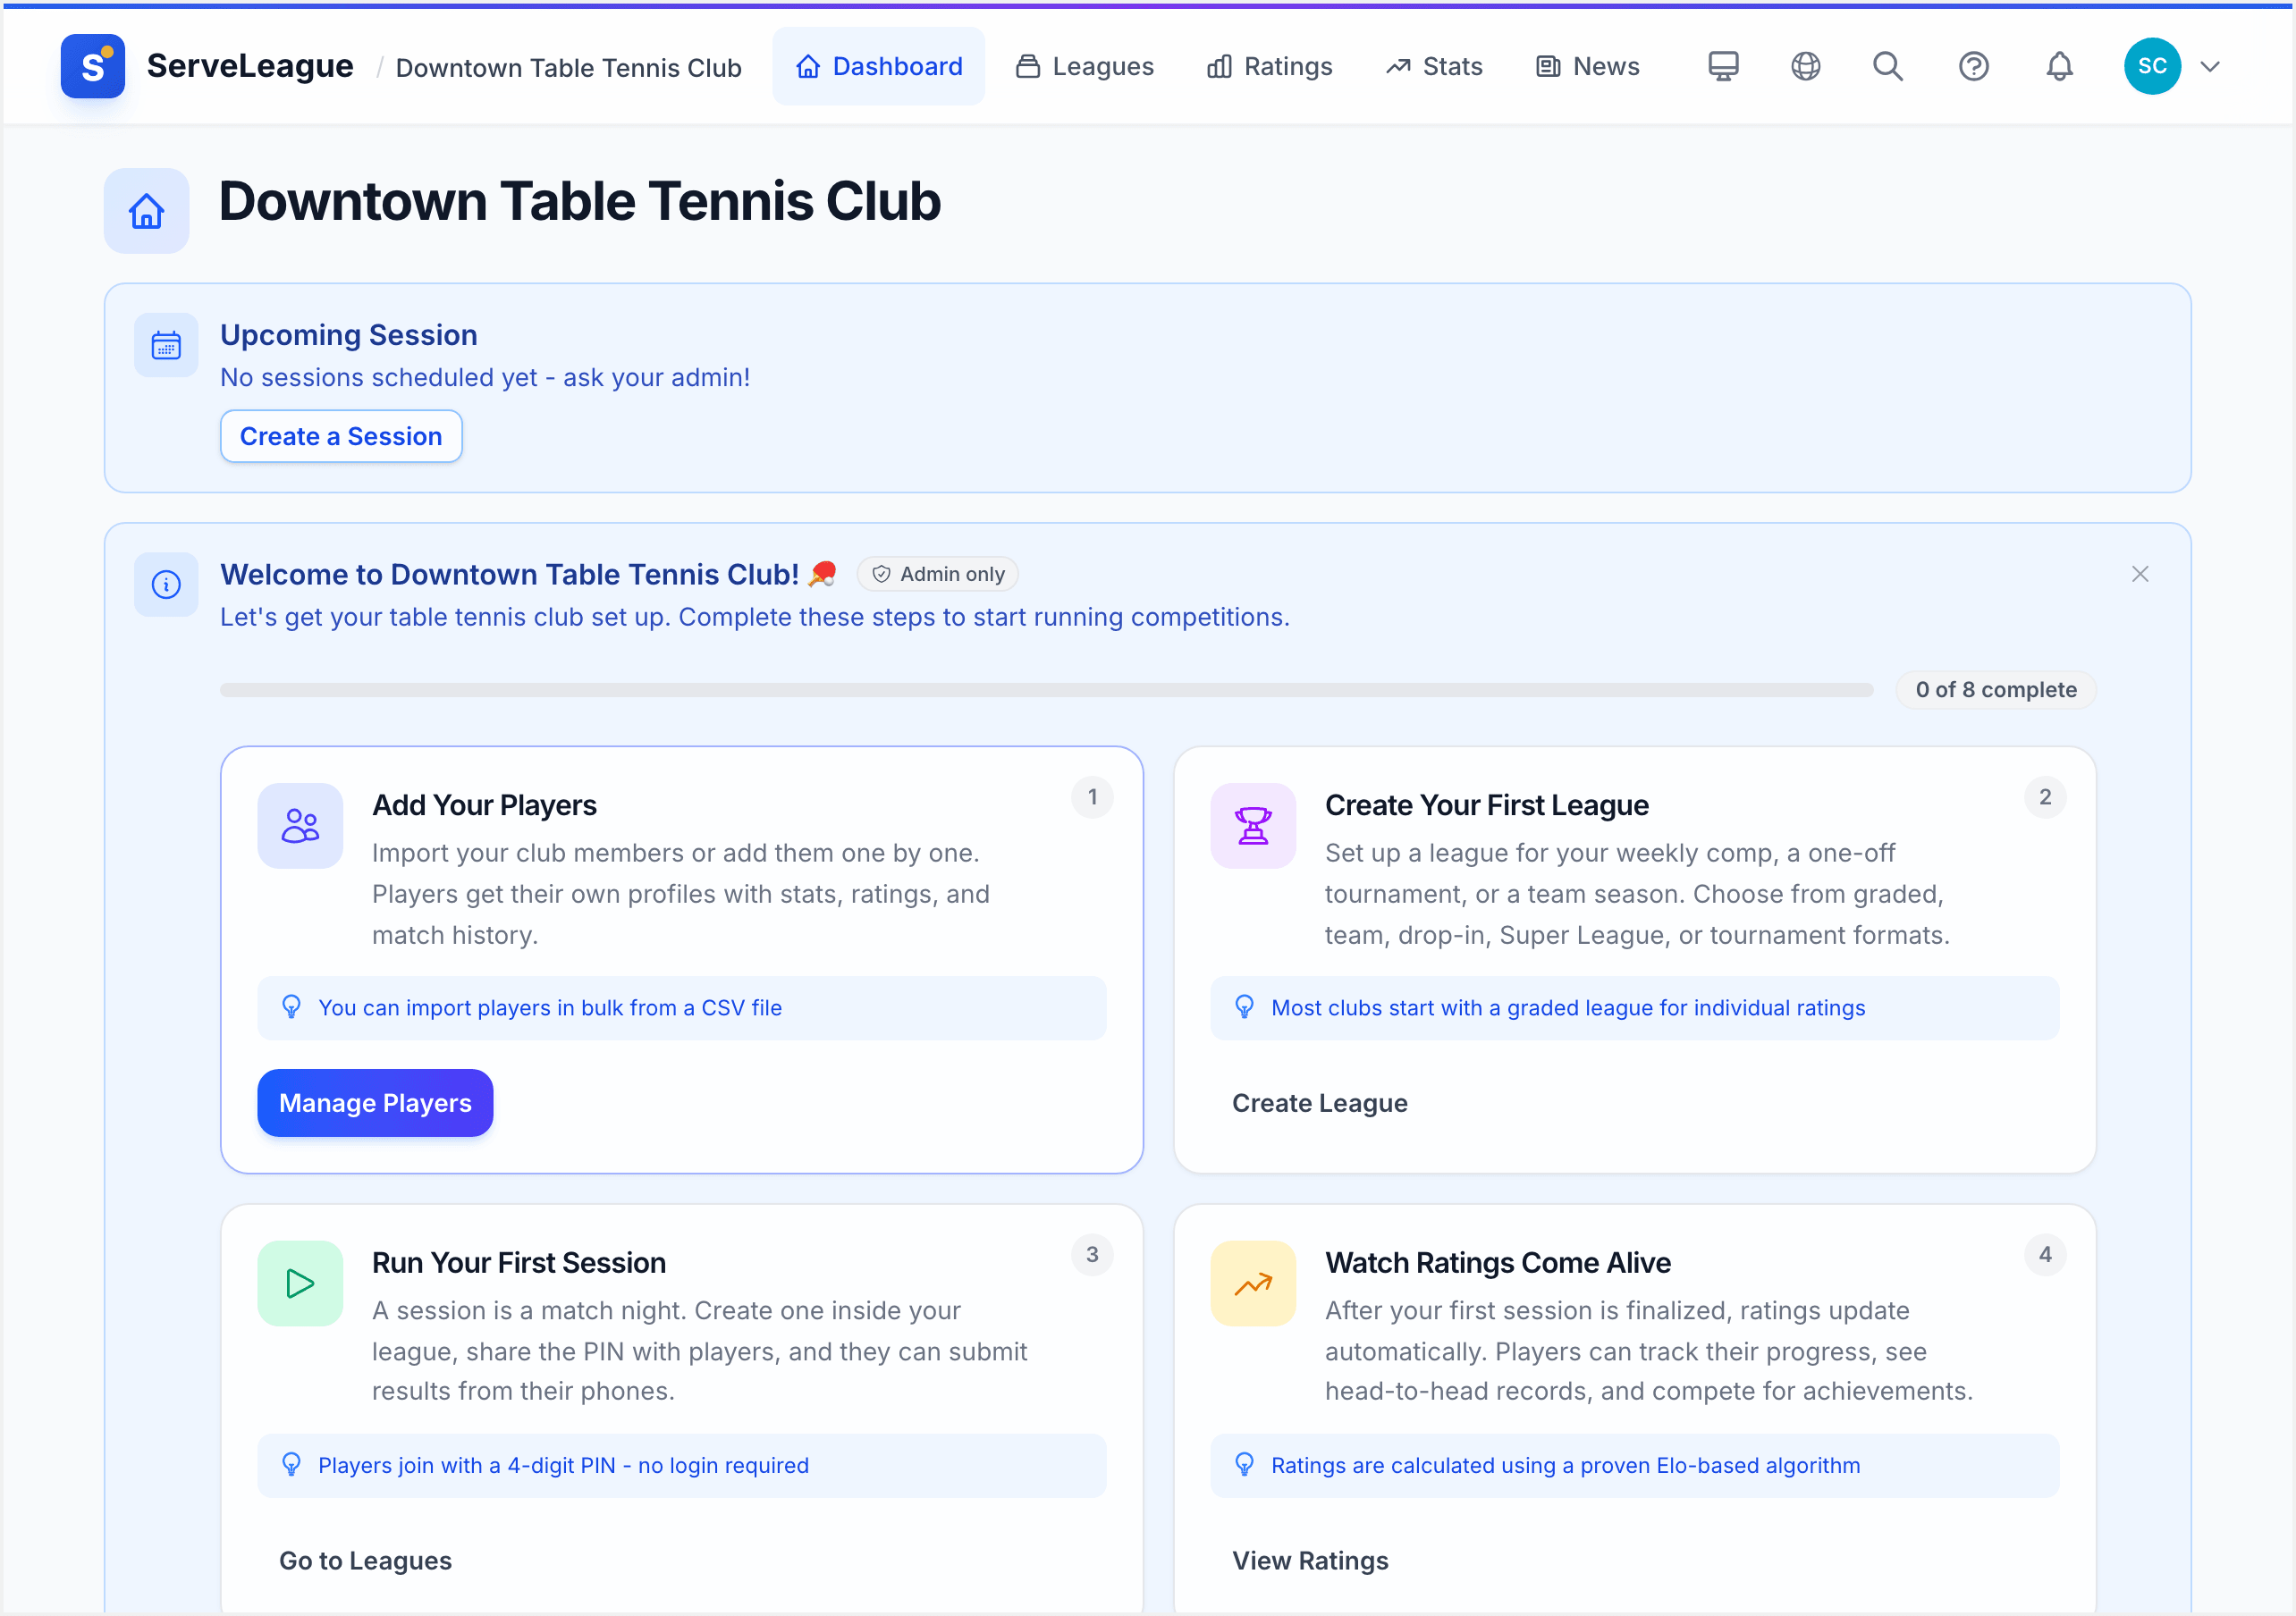The image size is (2296, 1616).
Task: Click tip 'Players join with a 4-digit PIN'
Action: [x=682, y=1465]
